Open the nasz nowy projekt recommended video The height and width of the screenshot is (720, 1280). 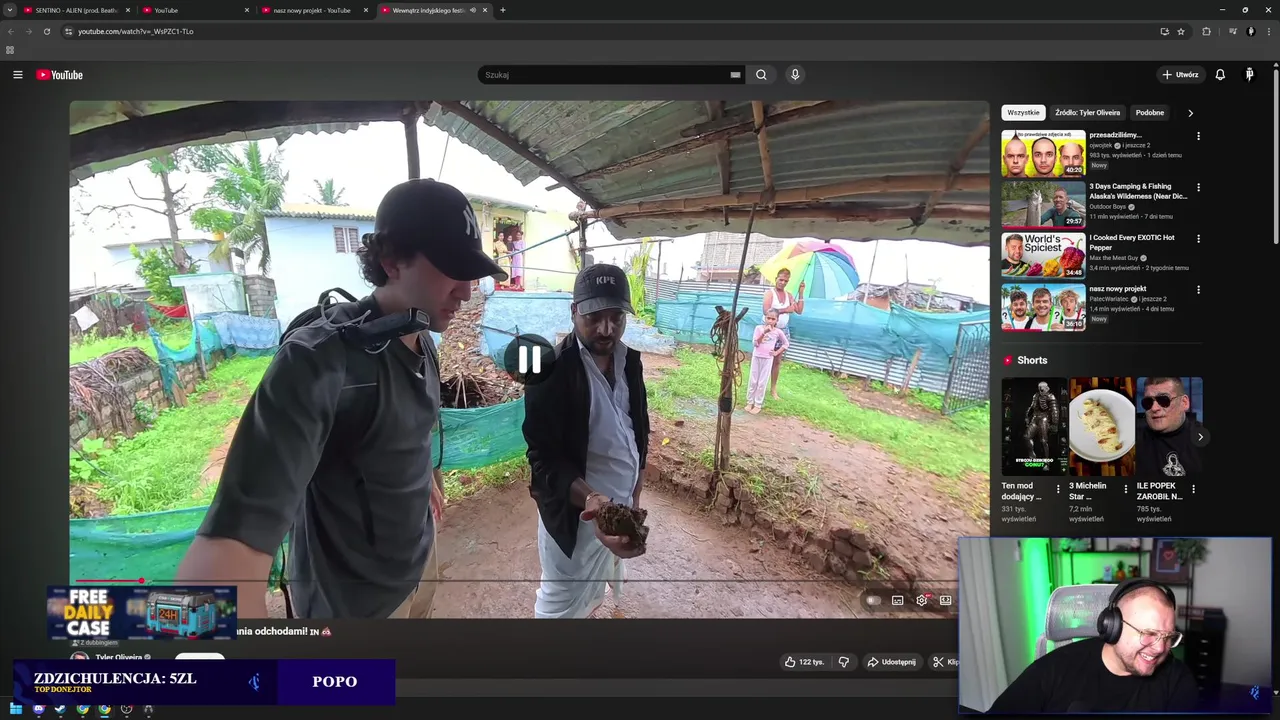1043,307
